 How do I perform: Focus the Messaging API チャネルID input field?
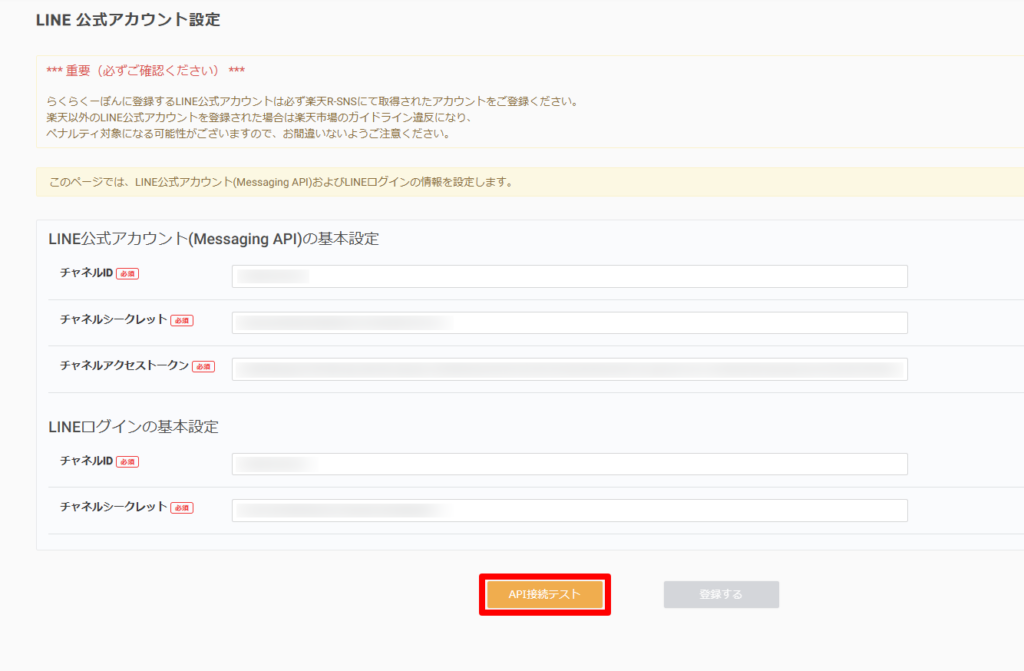coord(569,276)
